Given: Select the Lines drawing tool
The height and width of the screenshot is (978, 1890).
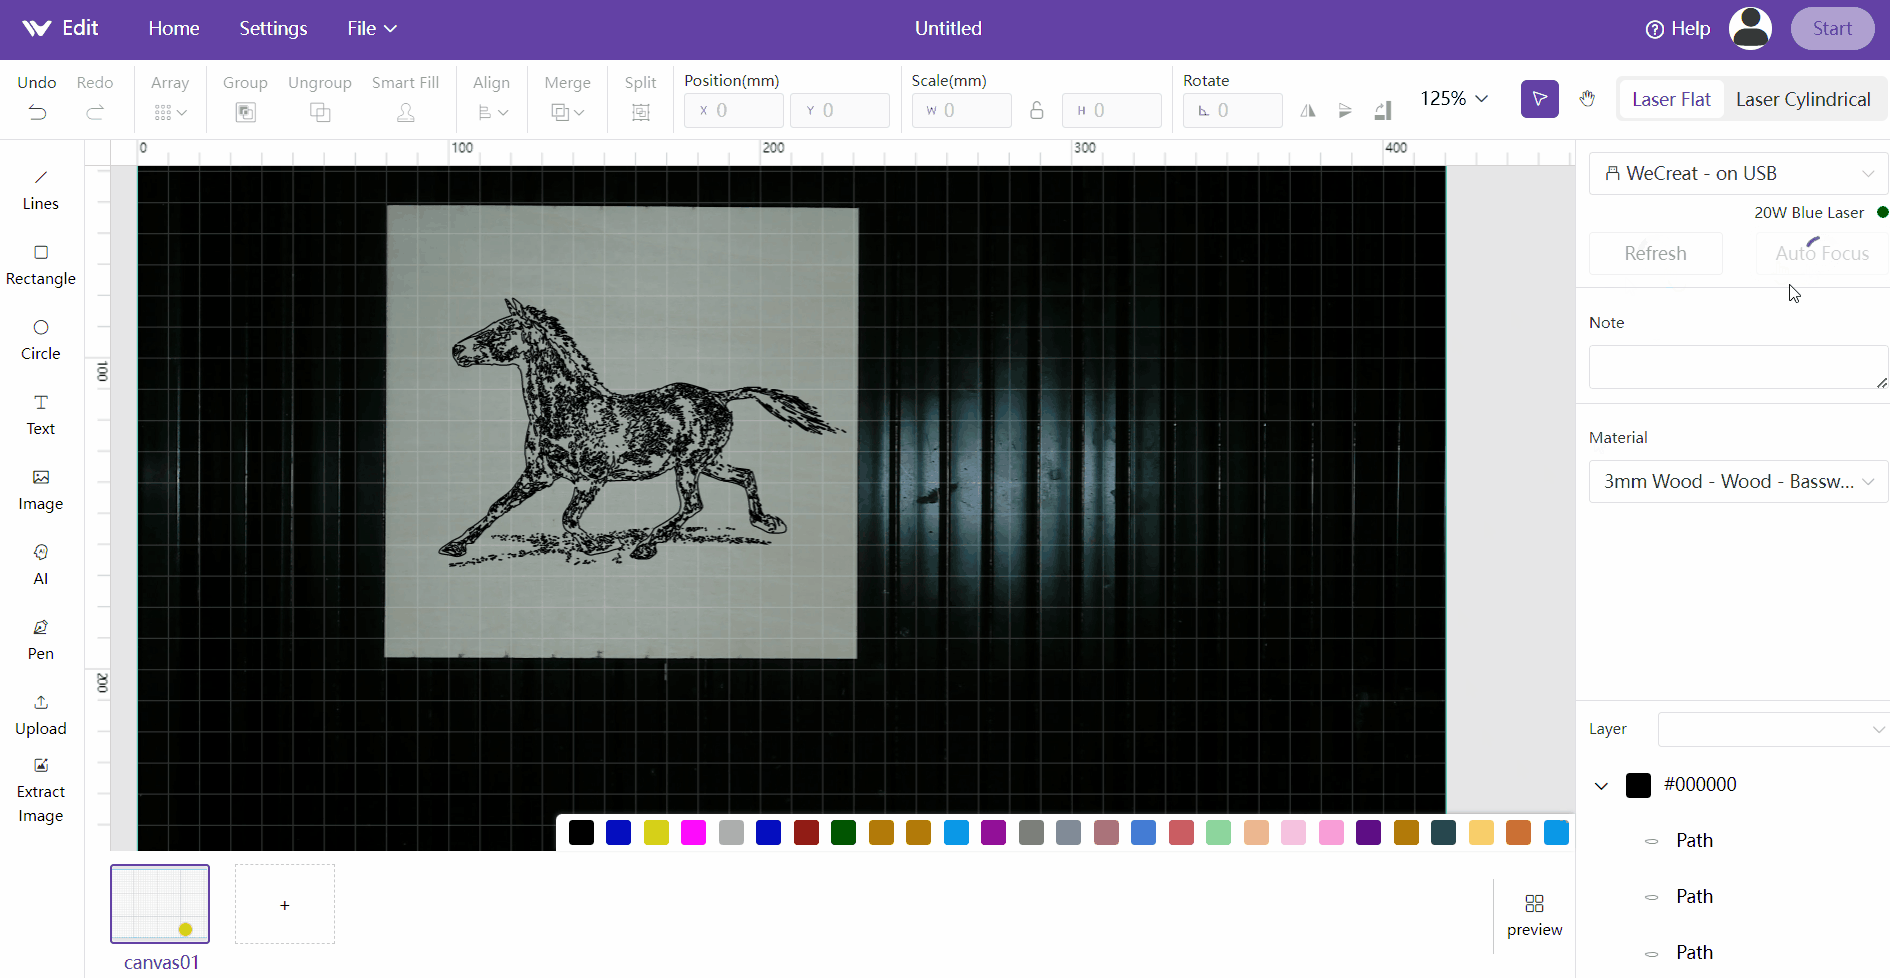Looking at the screenshot, I should click(41, 190).
